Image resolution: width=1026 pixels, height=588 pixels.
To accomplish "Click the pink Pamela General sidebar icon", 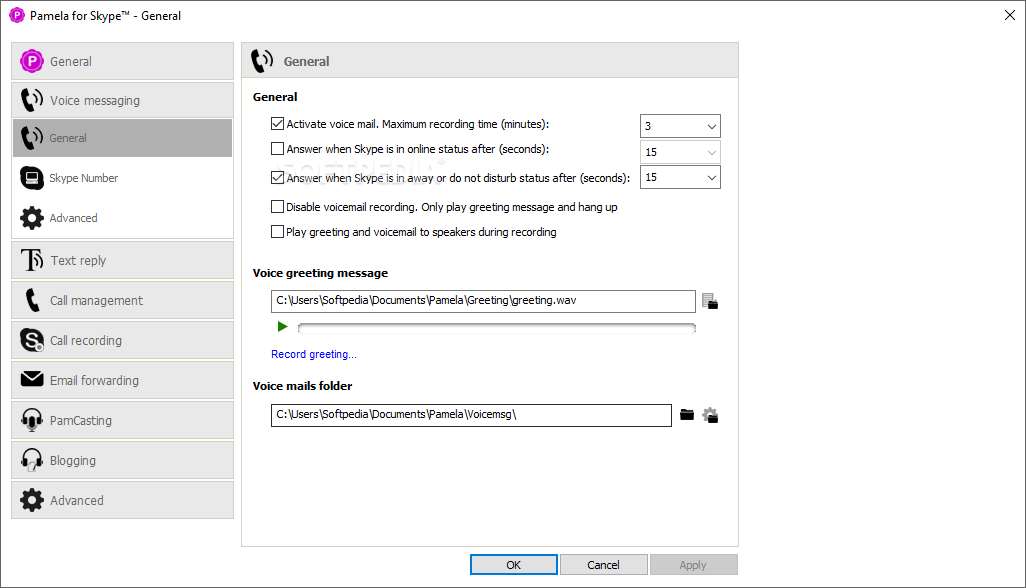I will coord(31,61).
